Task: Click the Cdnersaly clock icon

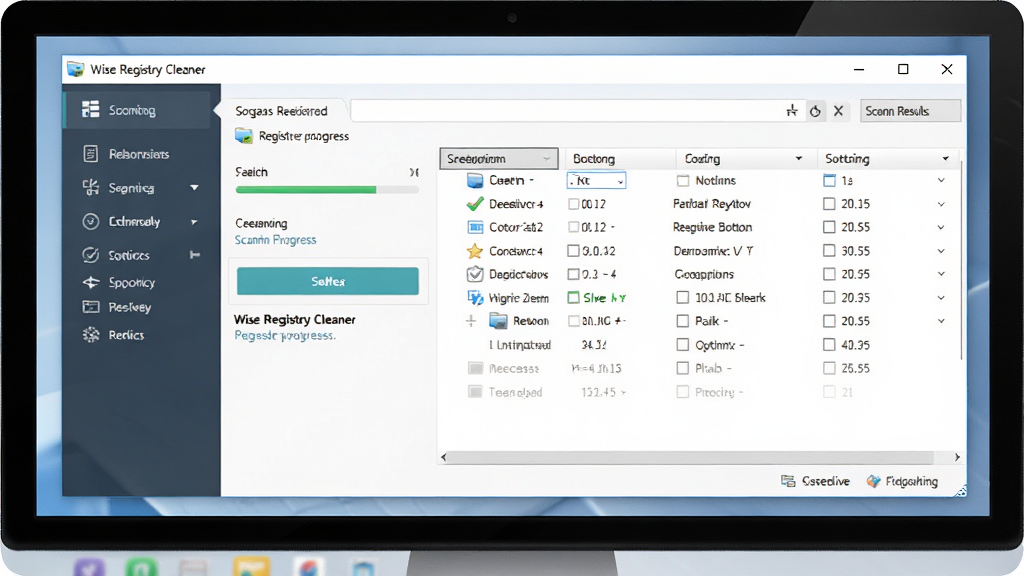Action: (91, 221)
